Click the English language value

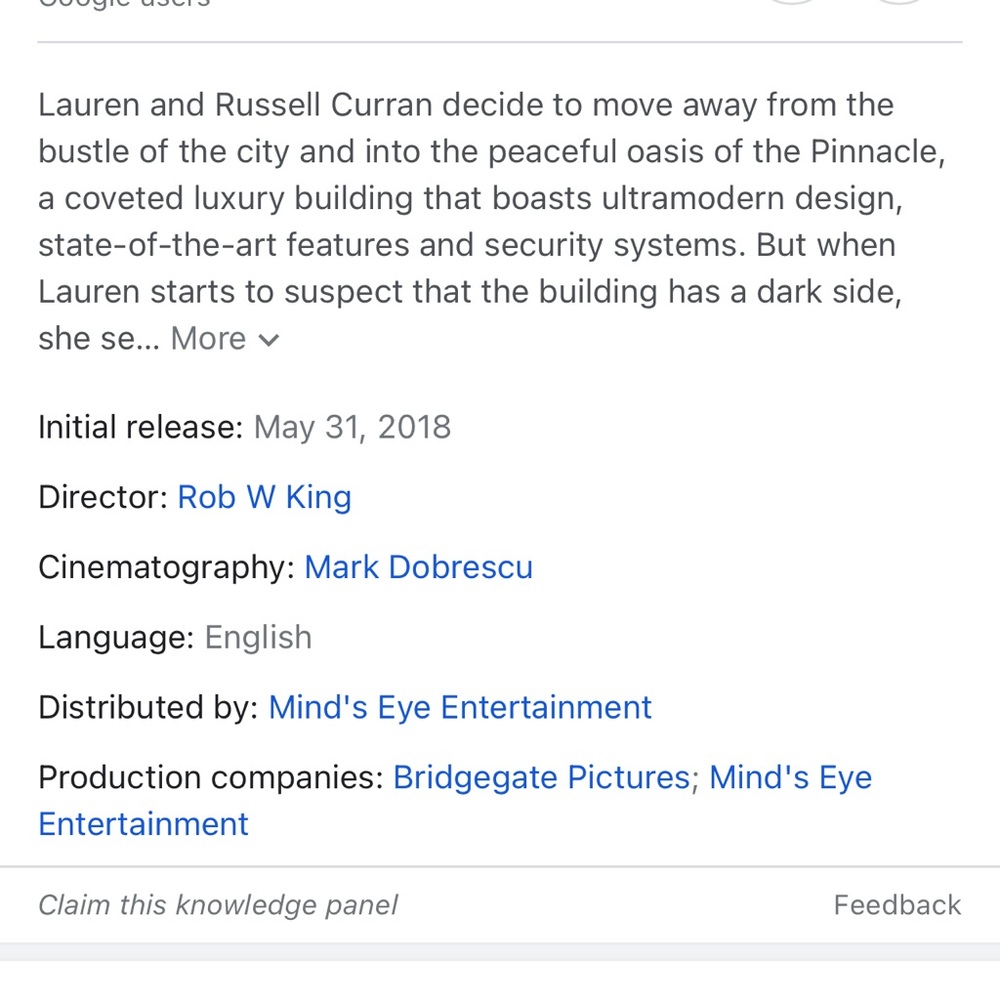(258, 637)
